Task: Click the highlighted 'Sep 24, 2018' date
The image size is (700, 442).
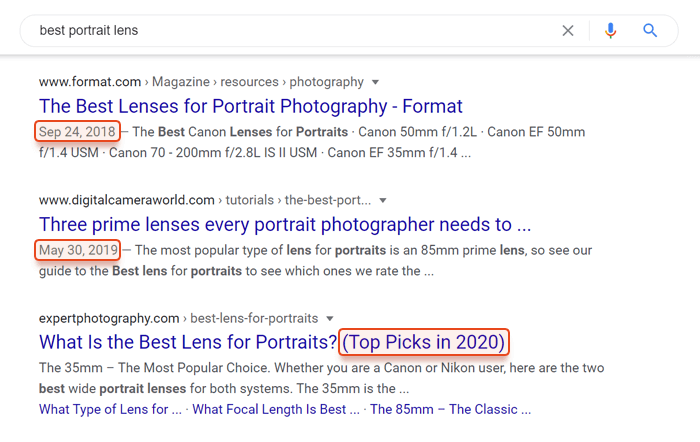Action: [x=77, y=132]
